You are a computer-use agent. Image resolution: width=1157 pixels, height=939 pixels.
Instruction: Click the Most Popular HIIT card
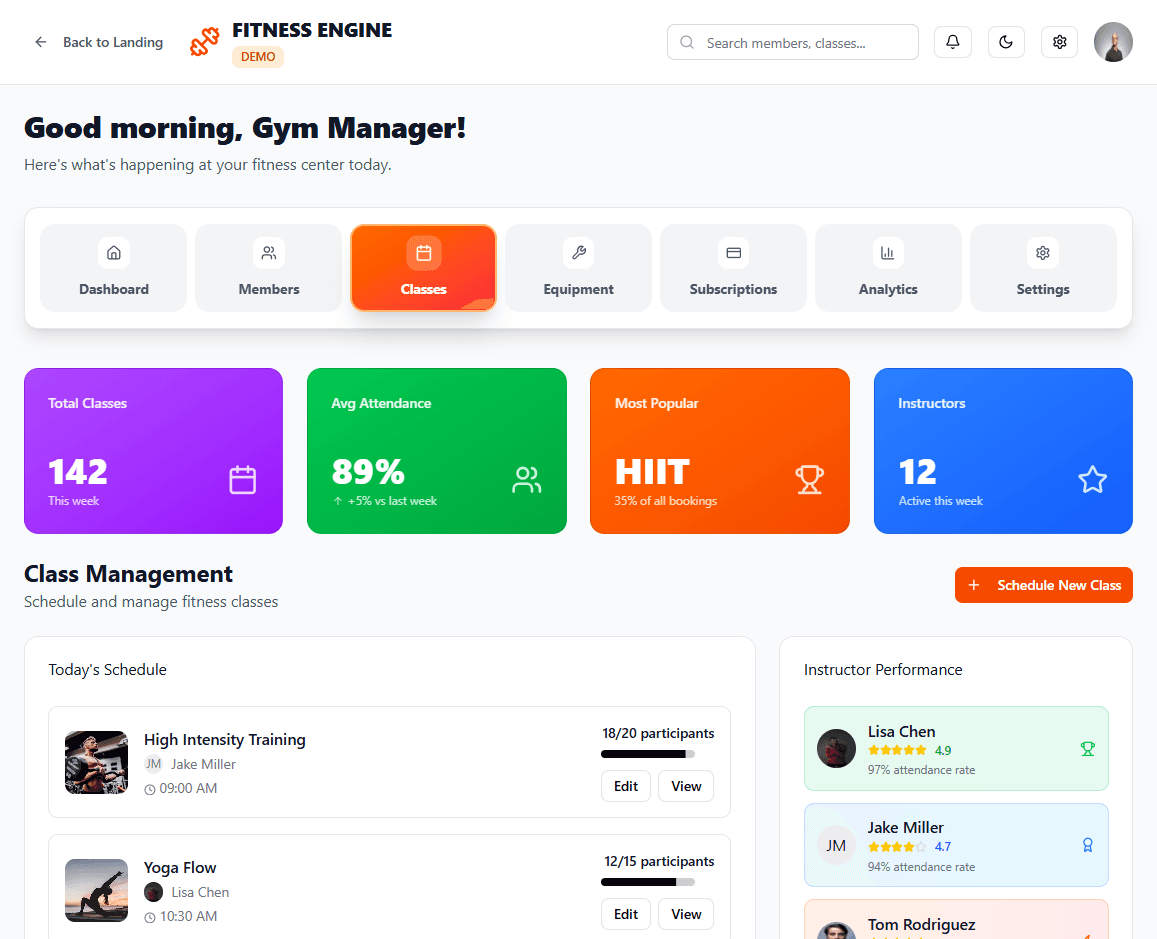(x=719, y=451)
